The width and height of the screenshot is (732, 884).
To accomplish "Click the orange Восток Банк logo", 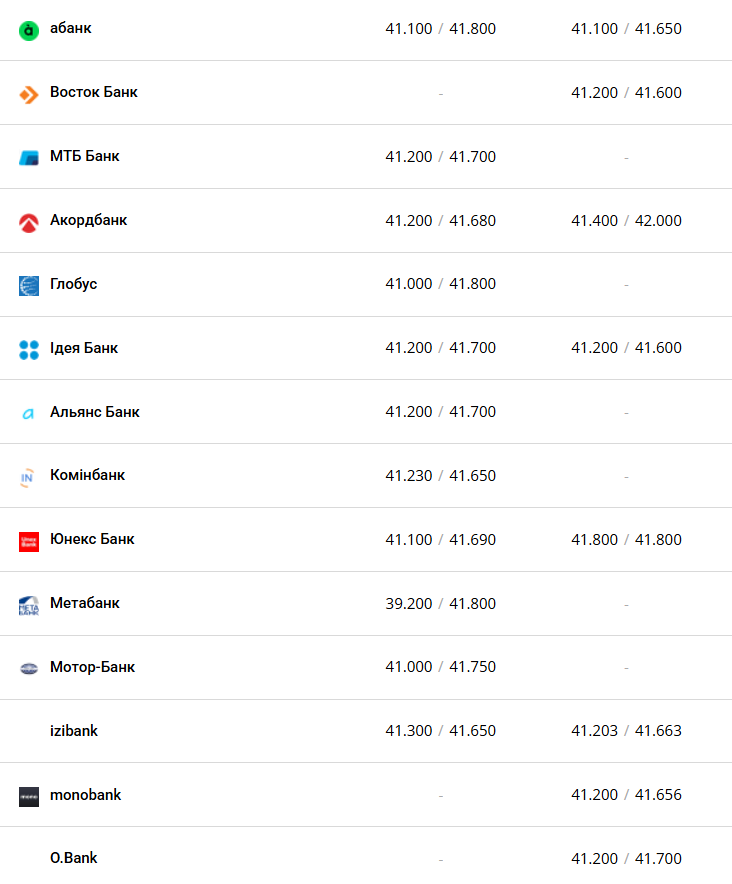I will click(x=29, y=95).
